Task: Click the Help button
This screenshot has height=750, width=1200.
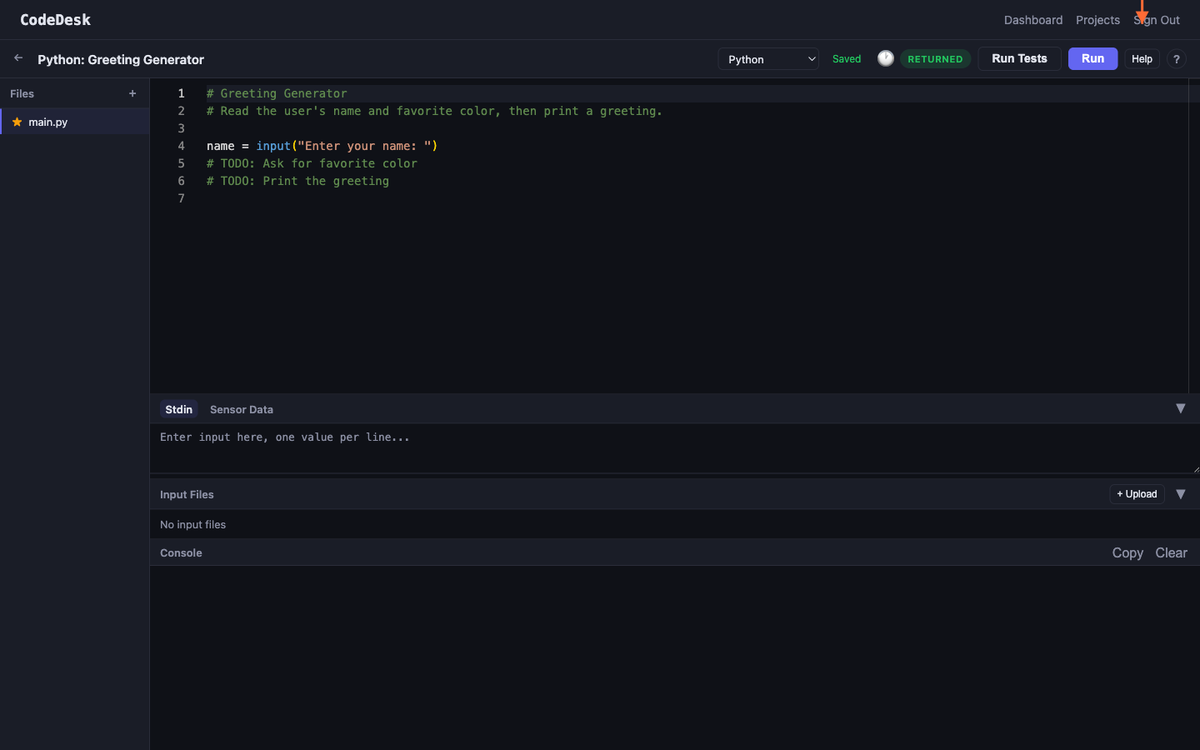Action: point(1141,59)
